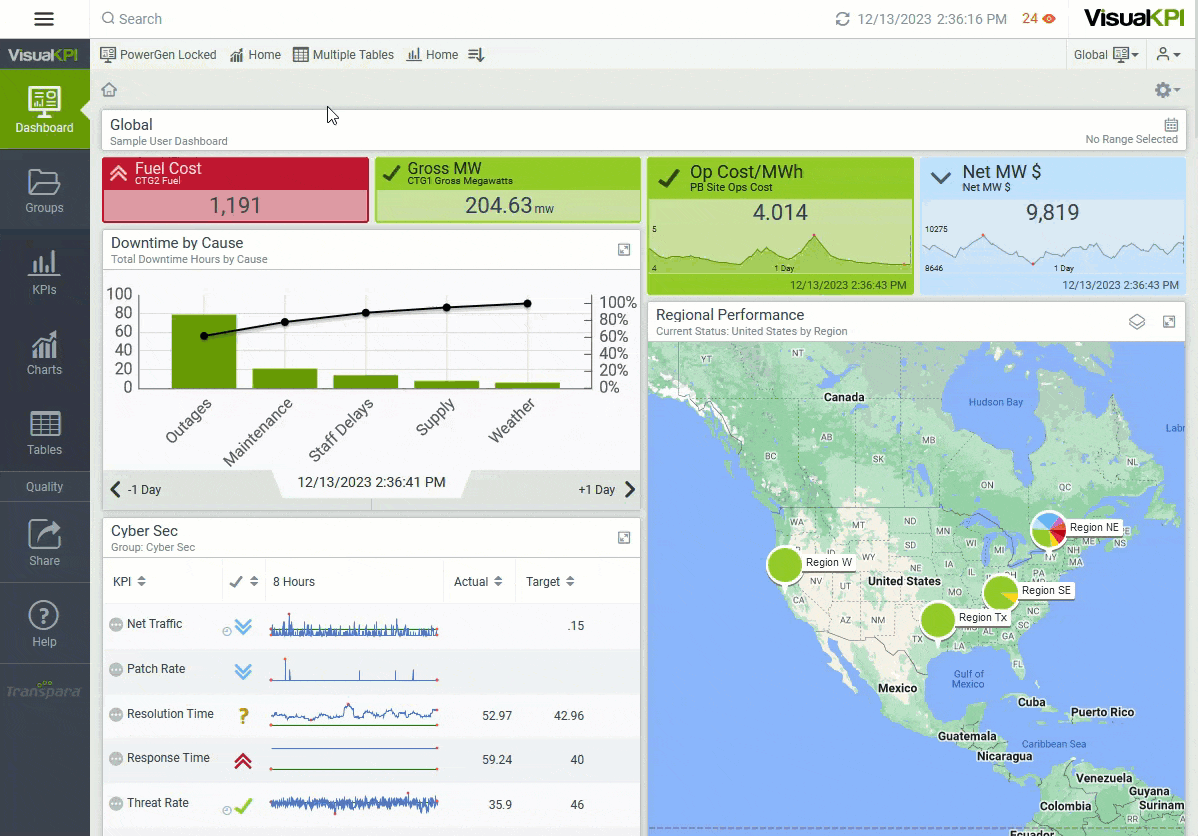Open Charts in sidebar
This screenshot has width=1198, height=836.
44,353
